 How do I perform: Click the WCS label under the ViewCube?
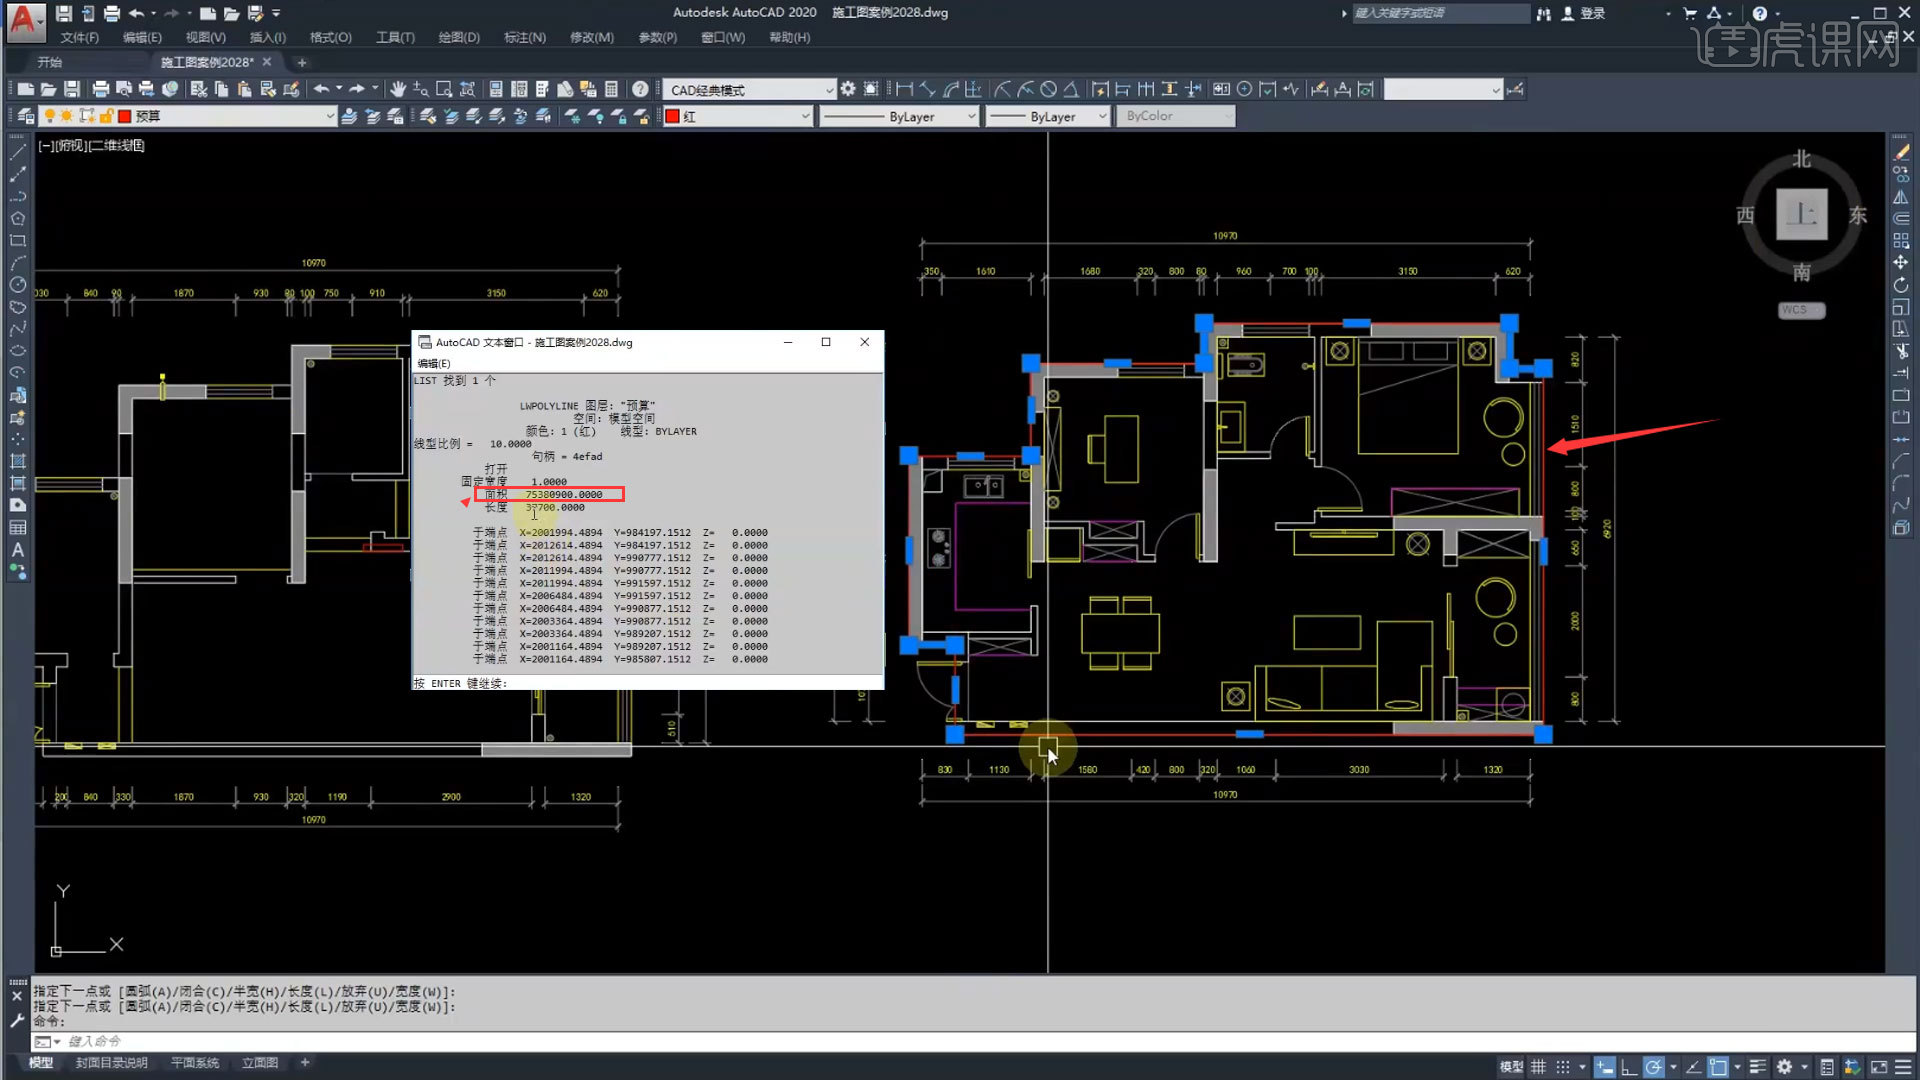tap(1802, 310)
